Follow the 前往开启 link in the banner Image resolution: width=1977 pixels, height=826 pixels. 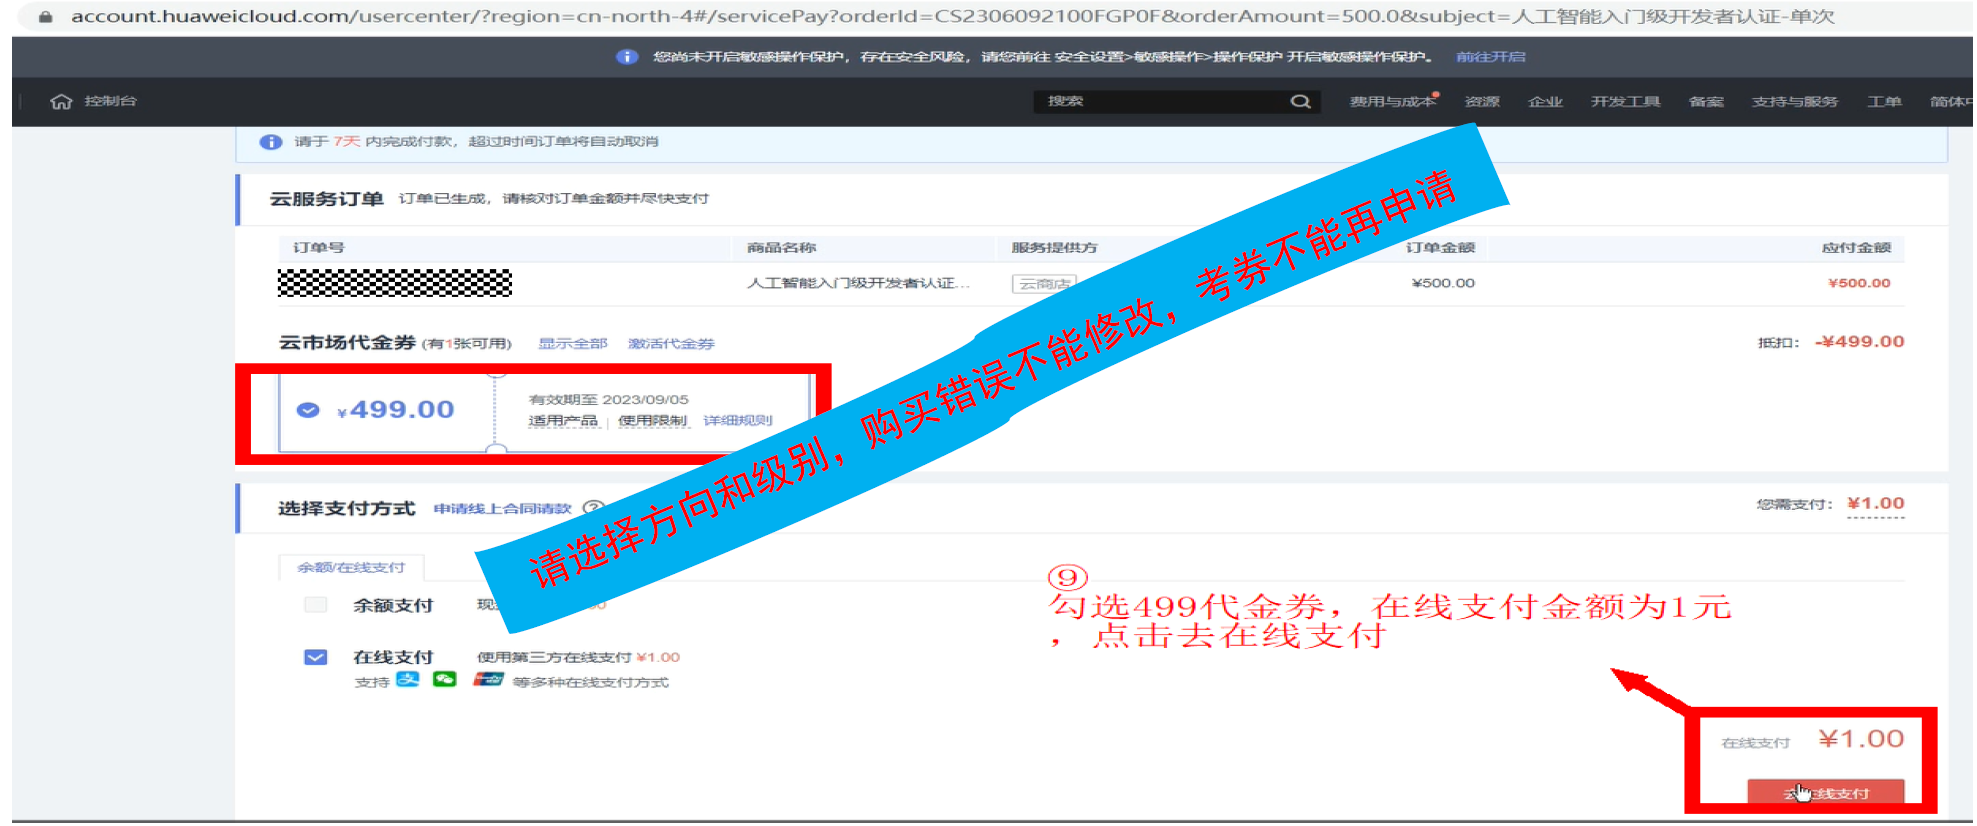coord(1490,57)
